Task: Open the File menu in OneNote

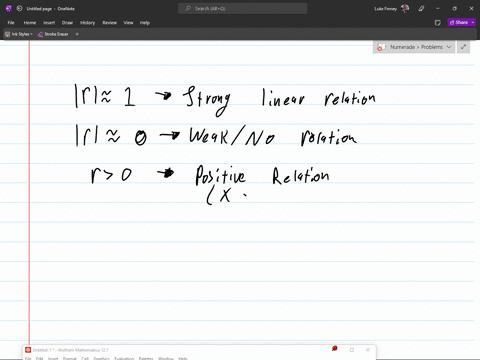Action: [x=11, y=23]
